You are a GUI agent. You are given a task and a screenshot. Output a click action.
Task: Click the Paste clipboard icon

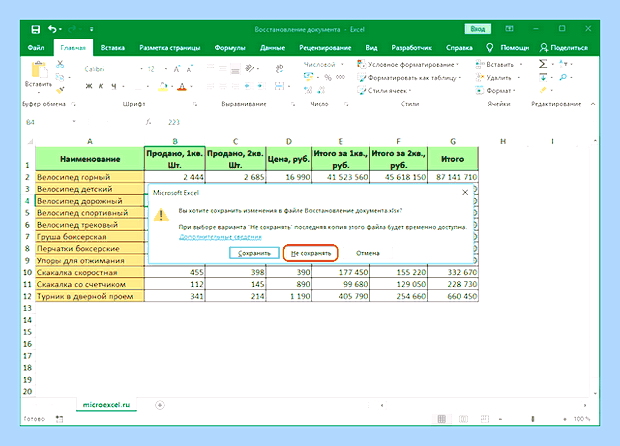point(39,70)
